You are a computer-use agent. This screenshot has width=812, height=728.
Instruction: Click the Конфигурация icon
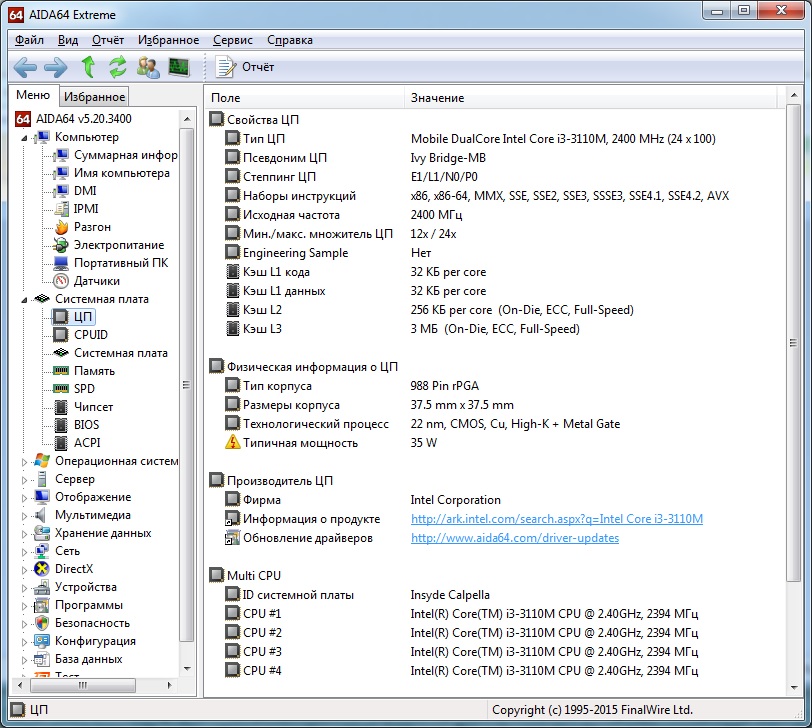pos(41,642)
